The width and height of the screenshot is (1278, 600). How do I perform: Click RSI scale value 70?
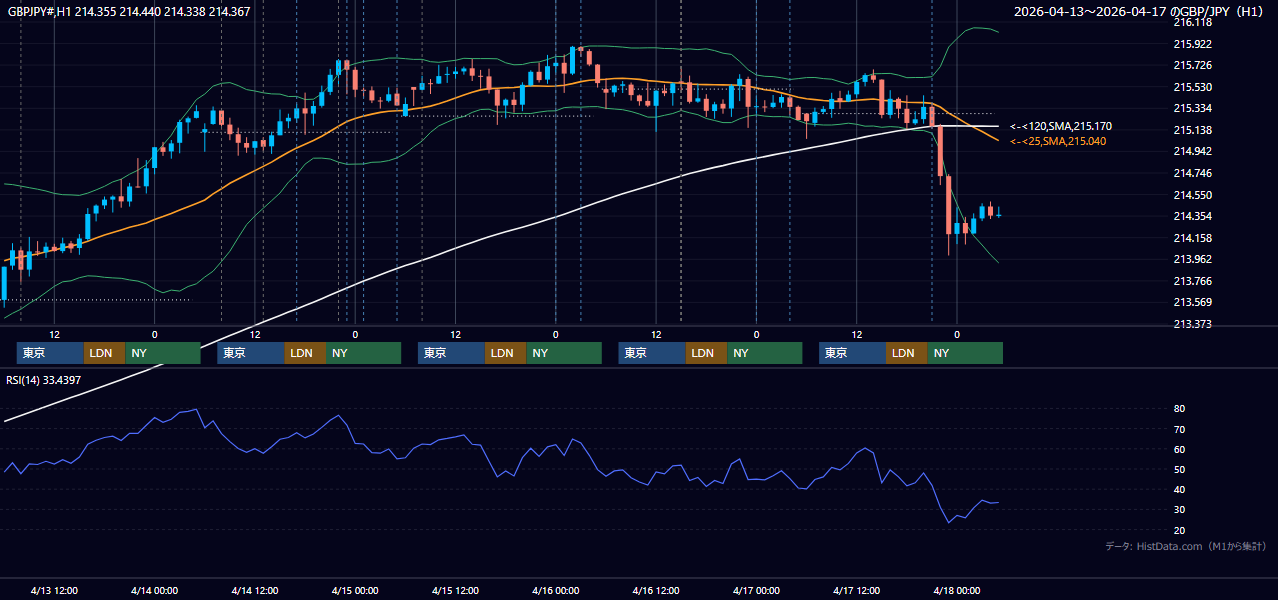pyautogui.click(x=1180, y=429)
